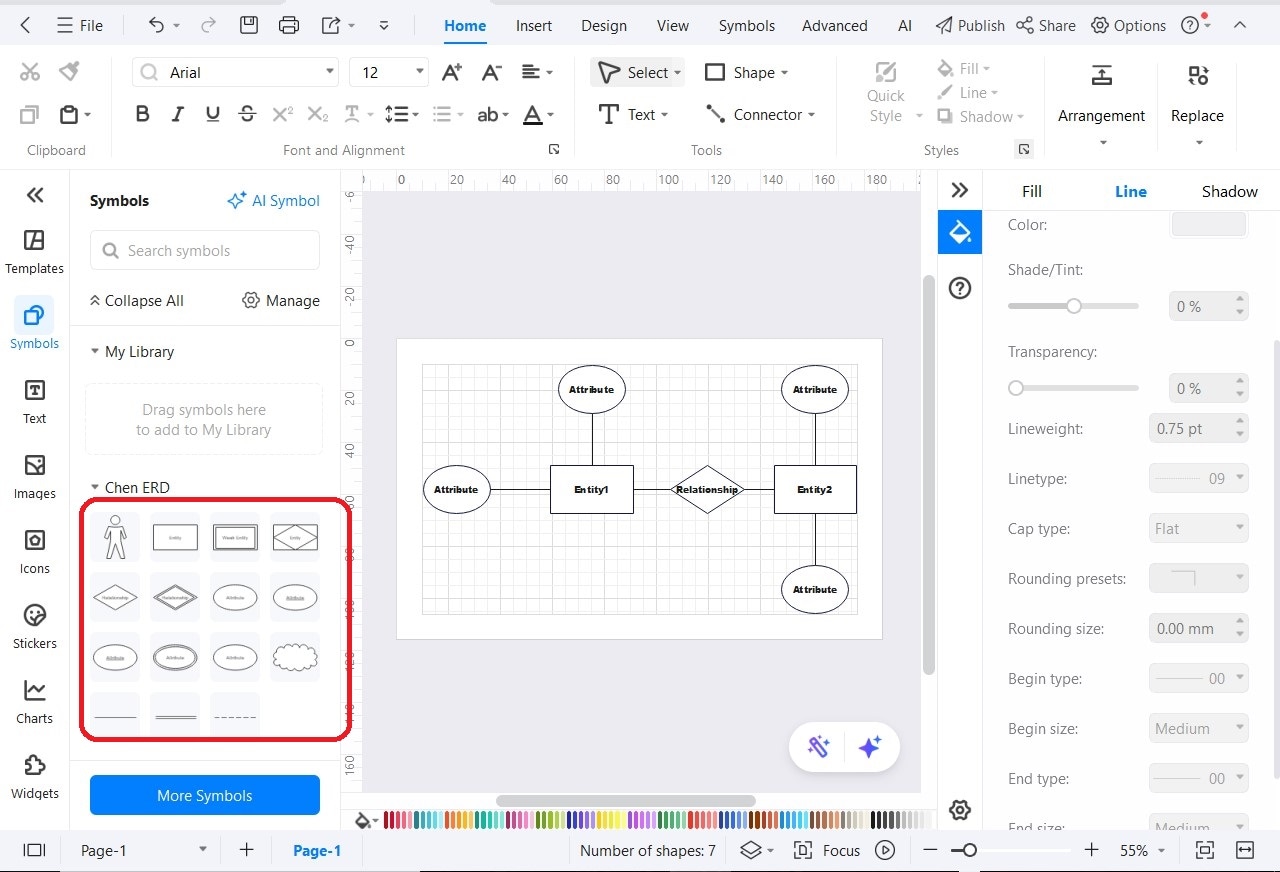Apply Superscript formatting

coord(282,114)
